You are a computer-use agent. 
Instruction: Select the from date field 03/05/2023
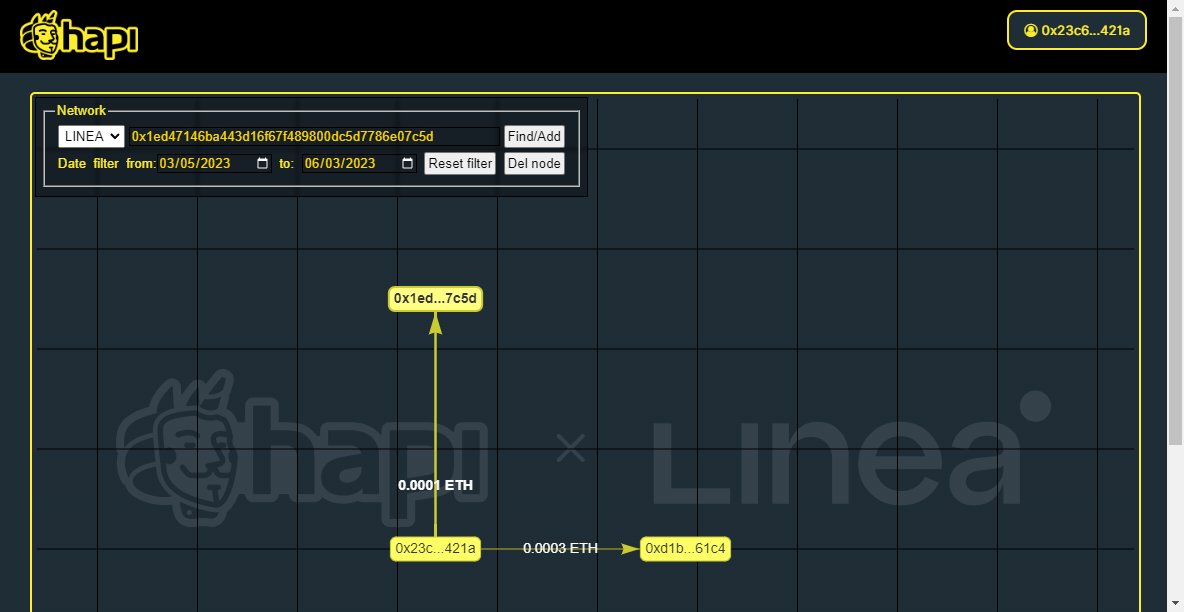coord(214,163)
